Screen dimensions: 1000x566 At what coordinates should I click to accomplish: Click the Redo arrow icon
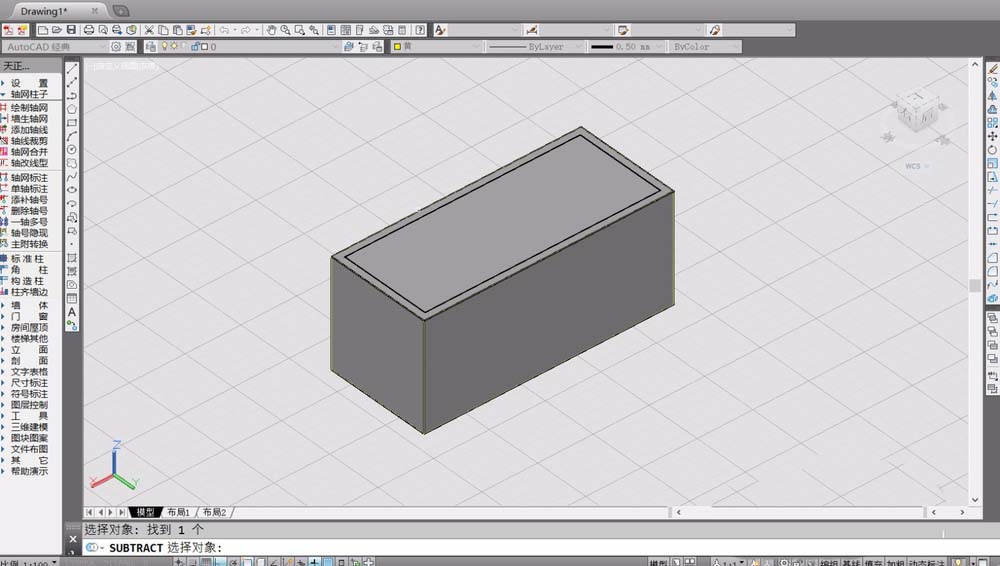(246, 30)
